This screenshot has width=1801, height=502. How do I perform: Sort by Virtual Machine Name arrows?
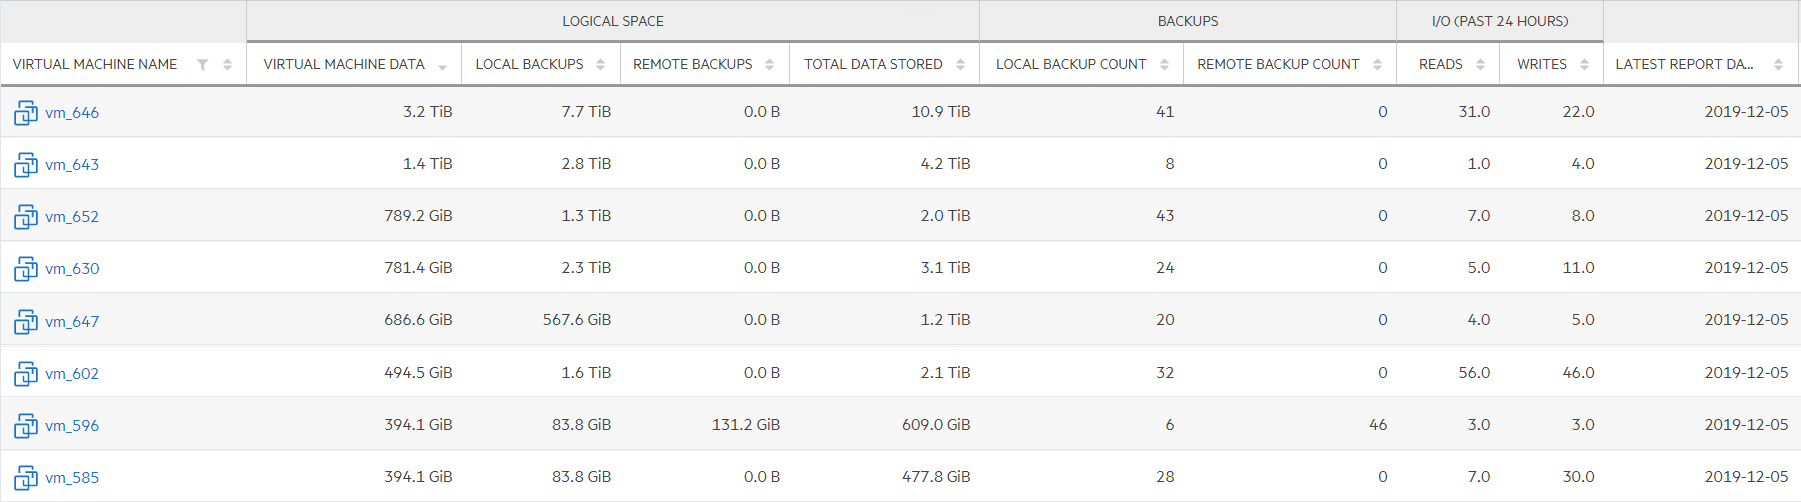228,64
